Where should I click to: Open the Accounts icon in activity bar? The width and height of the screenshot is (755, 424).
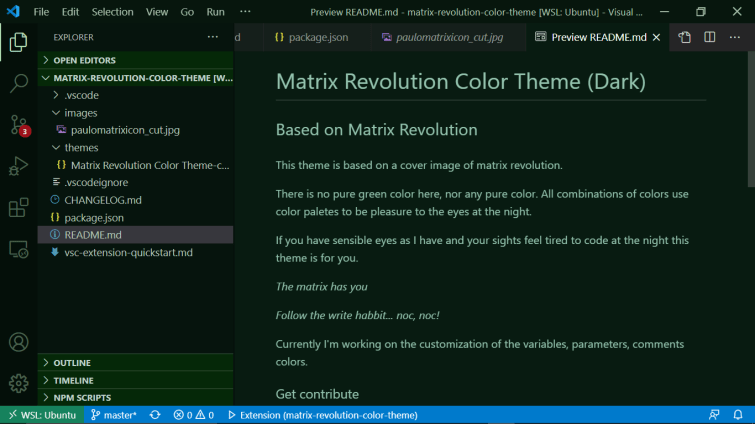(x=18, y=342)
